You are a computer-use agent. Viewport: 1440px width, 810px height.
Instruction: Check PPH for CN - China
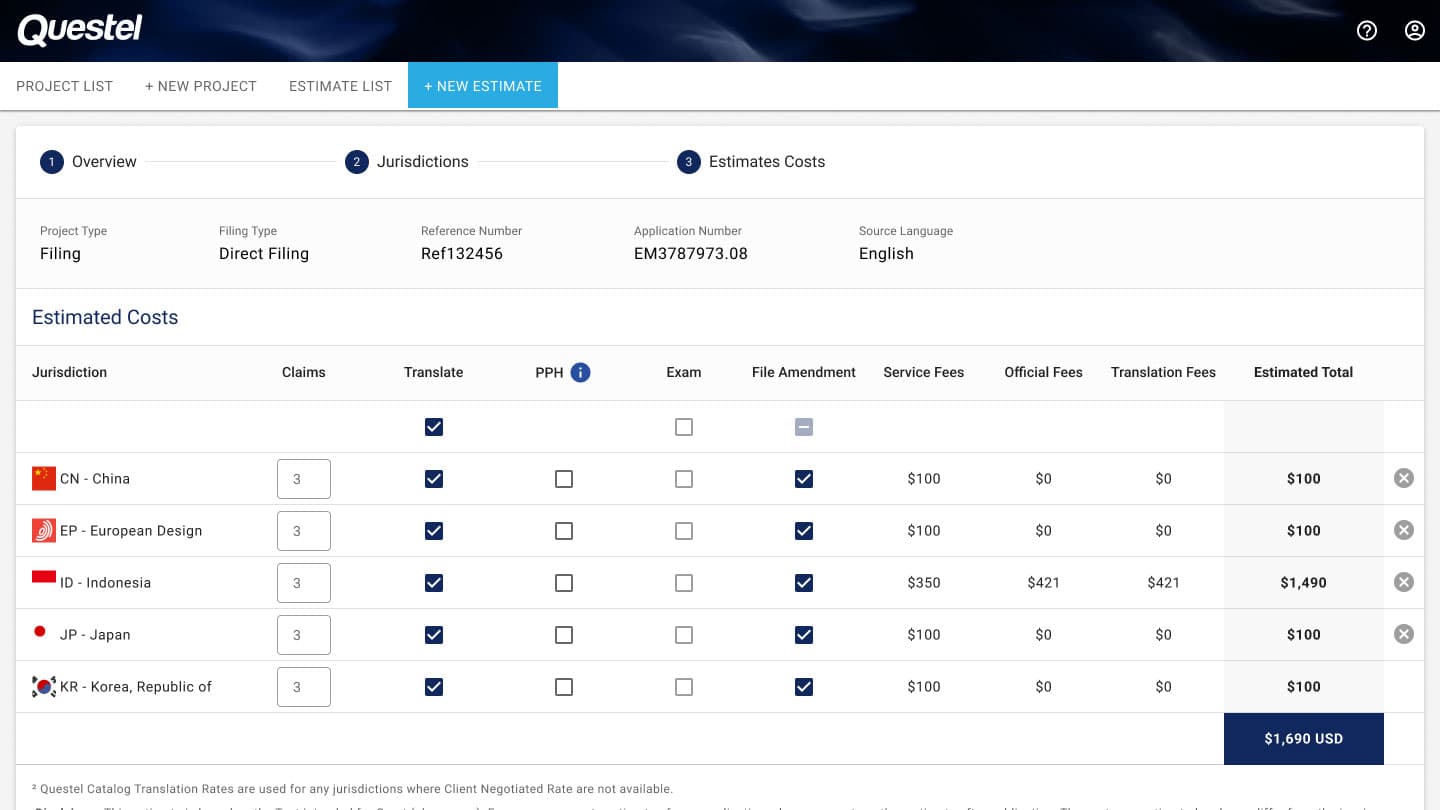pyautogui.click(x=564, y=479)
